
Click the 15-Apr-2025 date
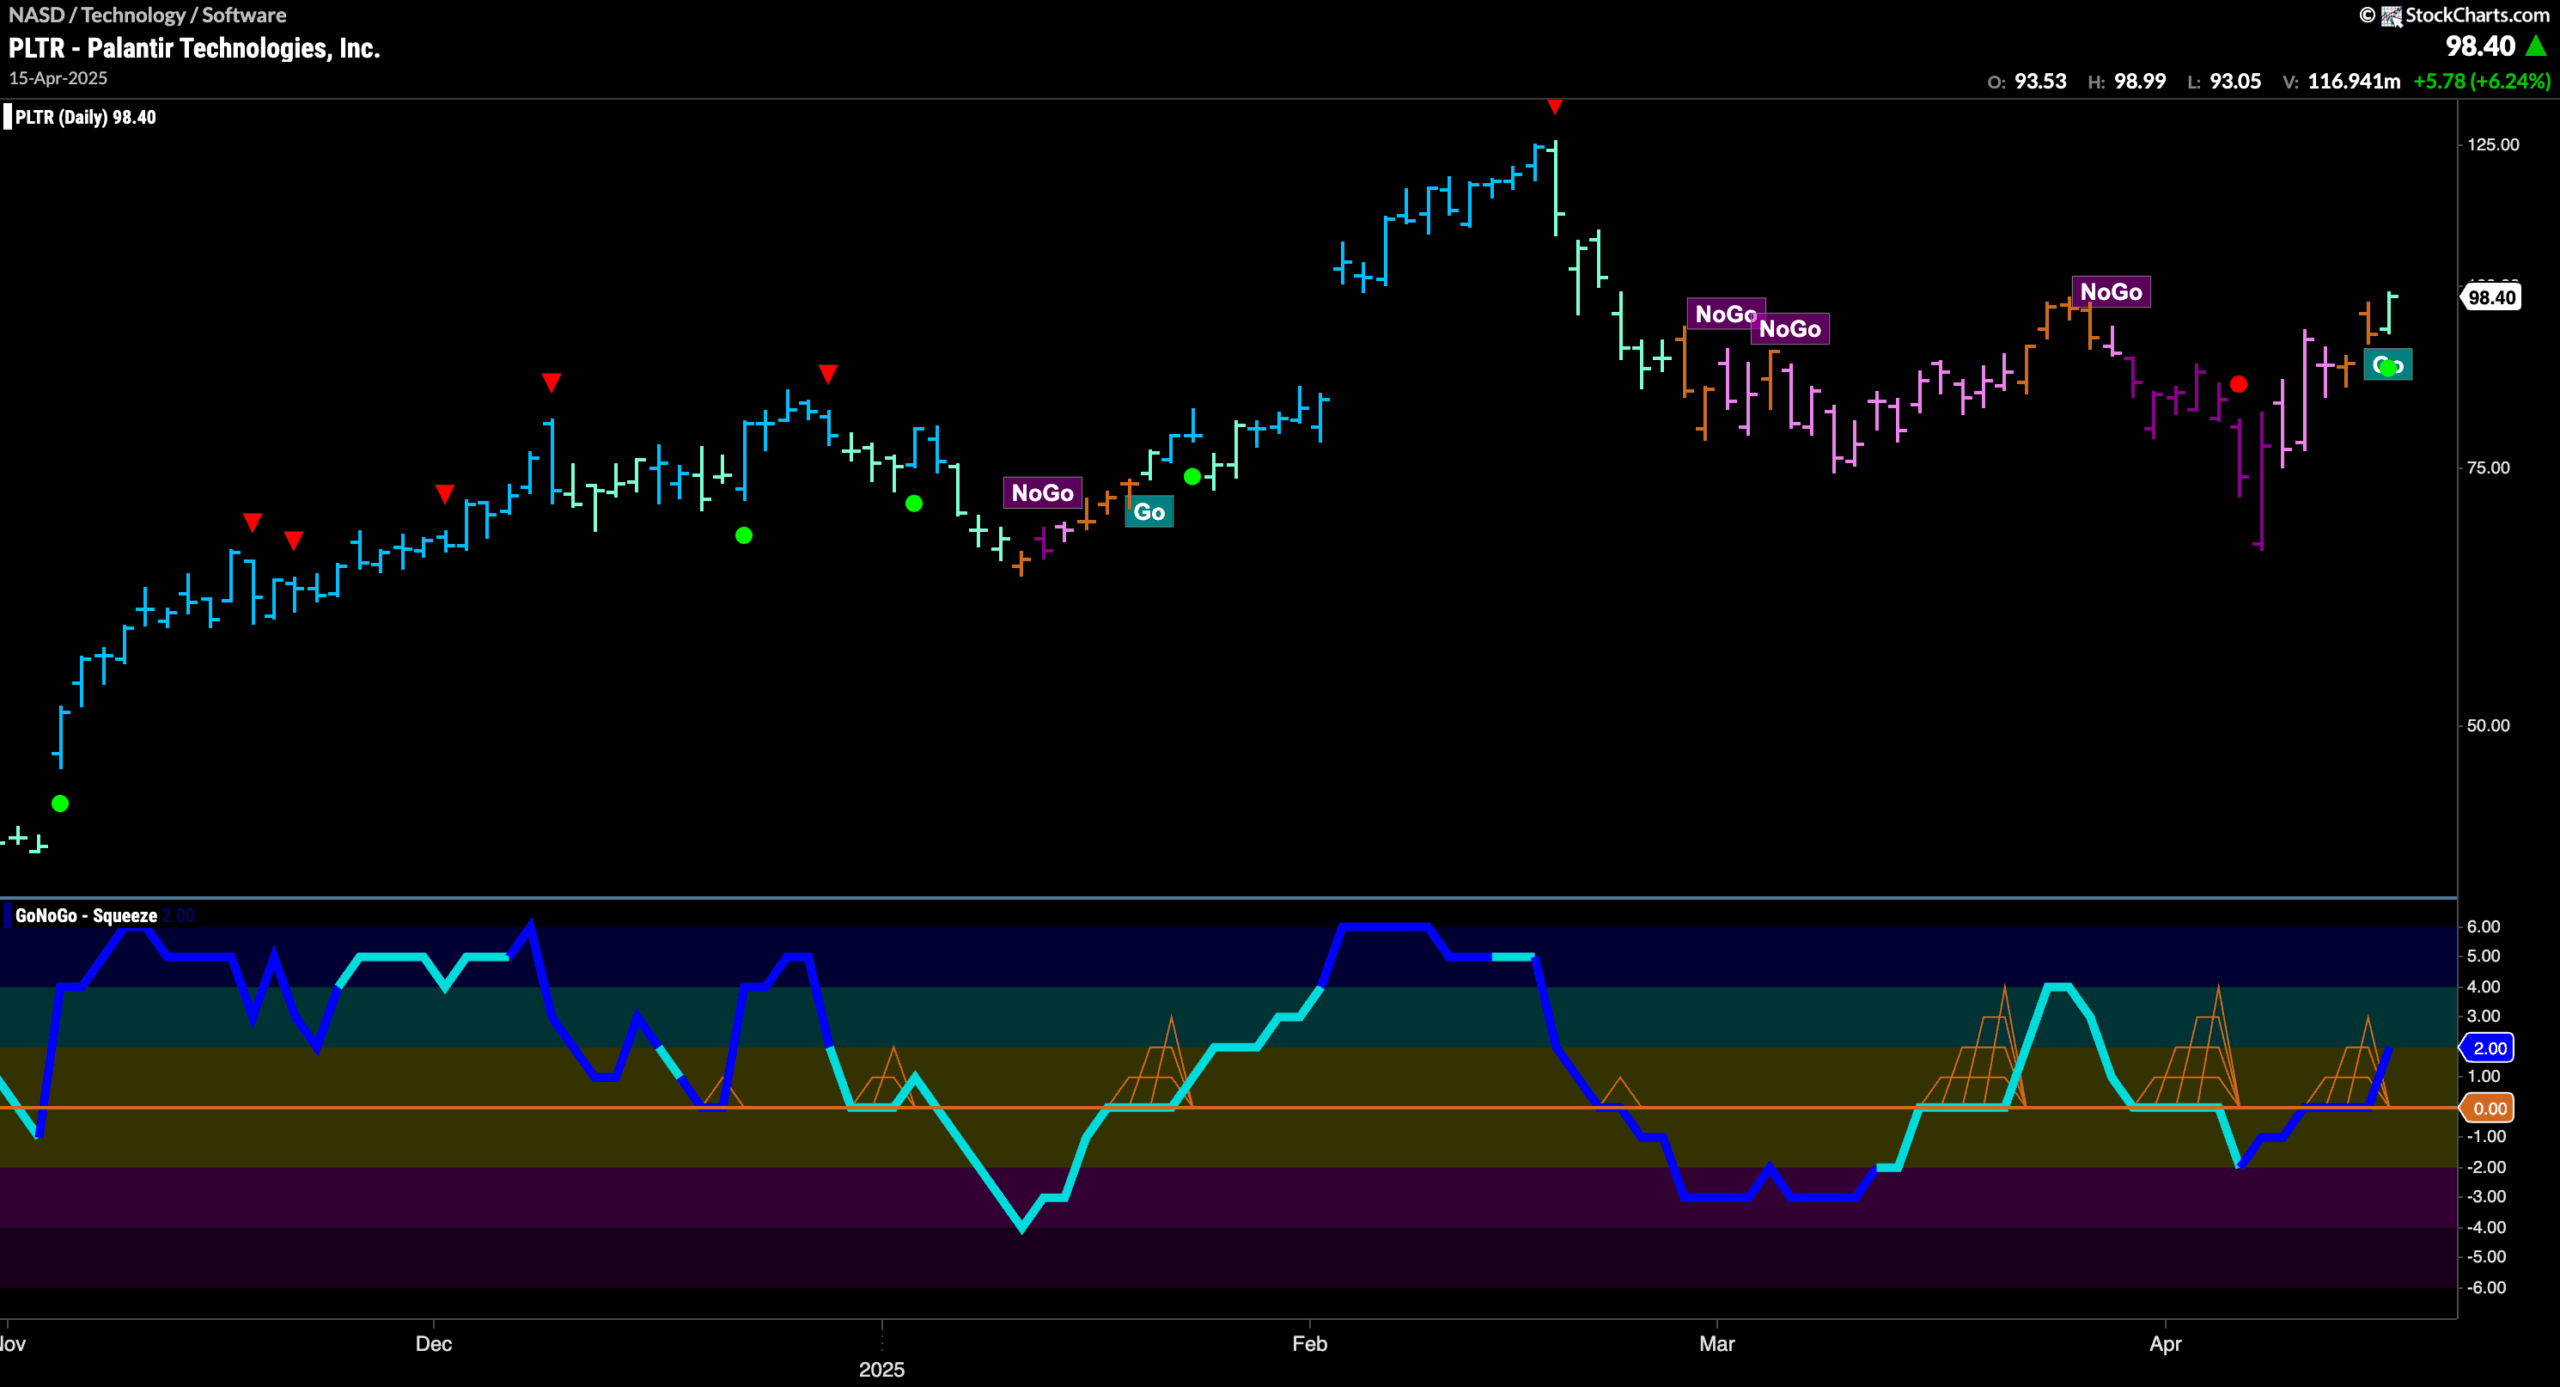[58, 78]
